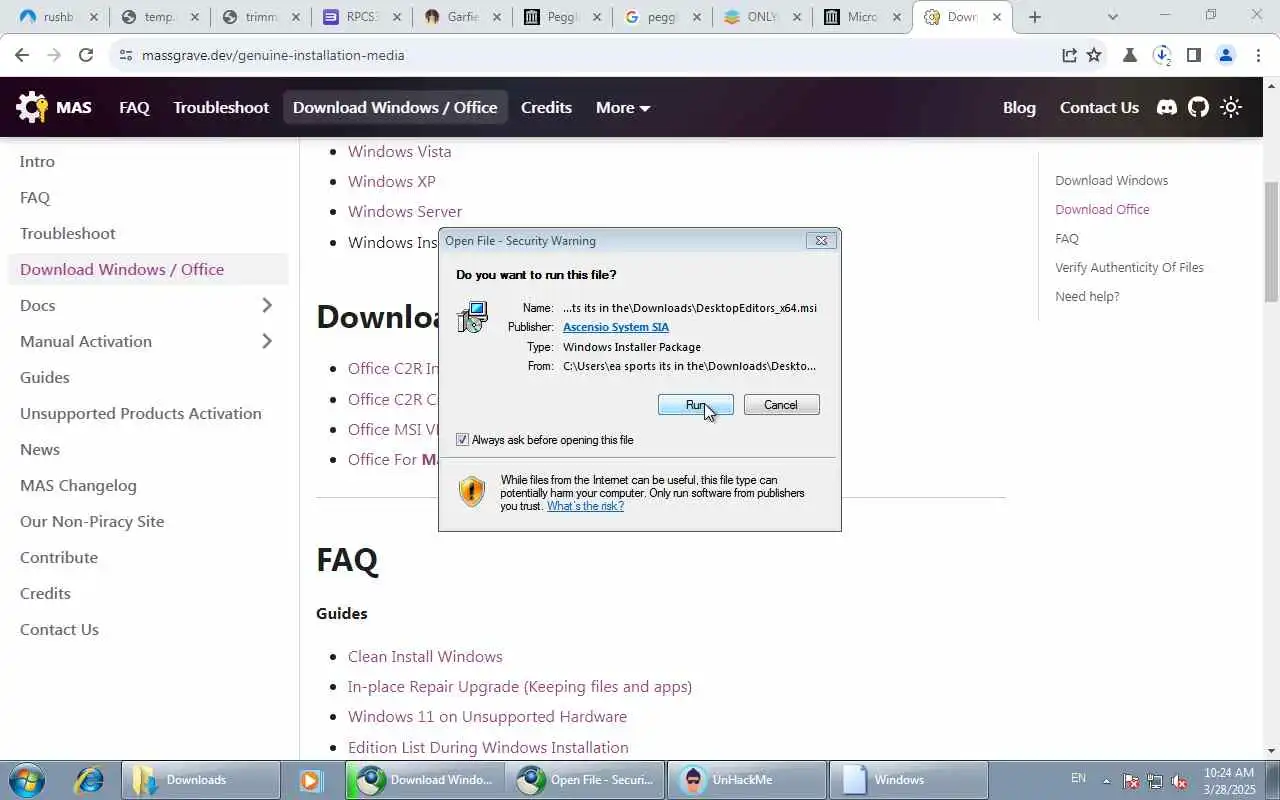Open the Chrome profile avatar
The width and height of the screenshot is (1280, 800).
point(1226,55)
